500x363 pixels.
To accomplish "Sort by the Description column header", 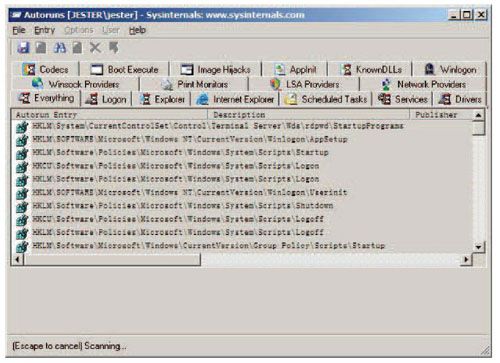I will coord(308,115).
